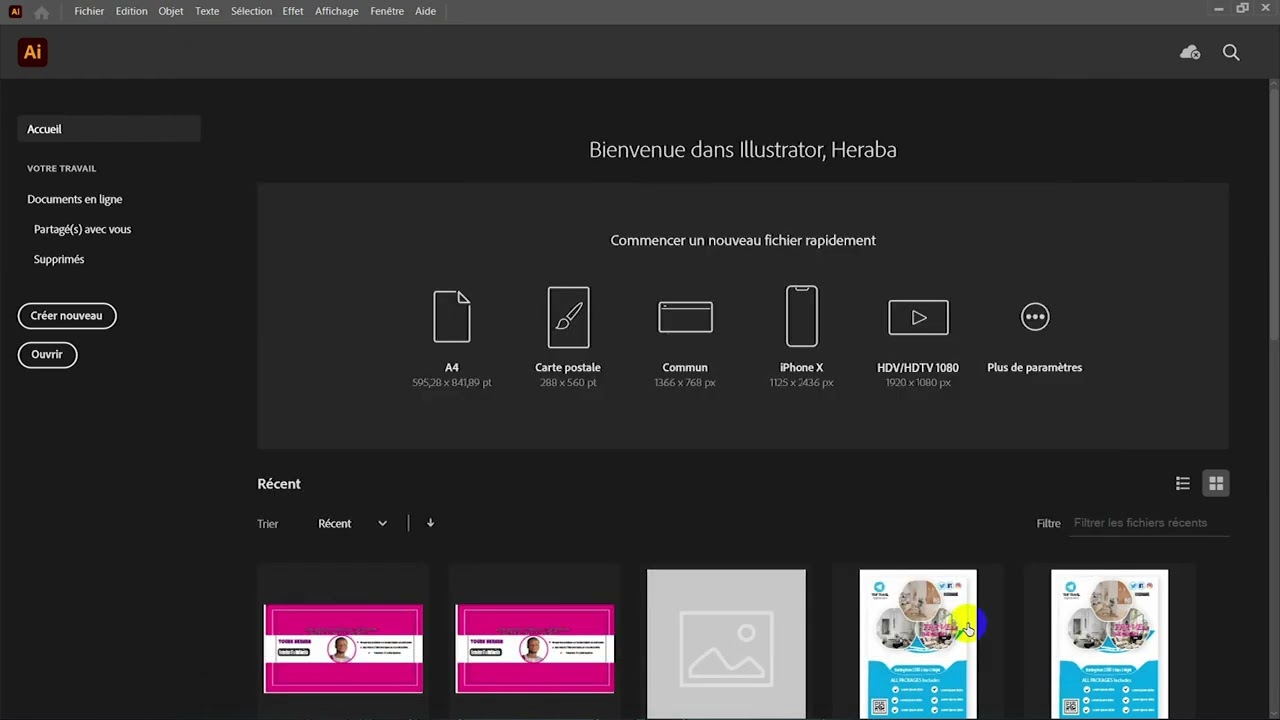
Task: Open the Edition menu
Action: point(131,11)
